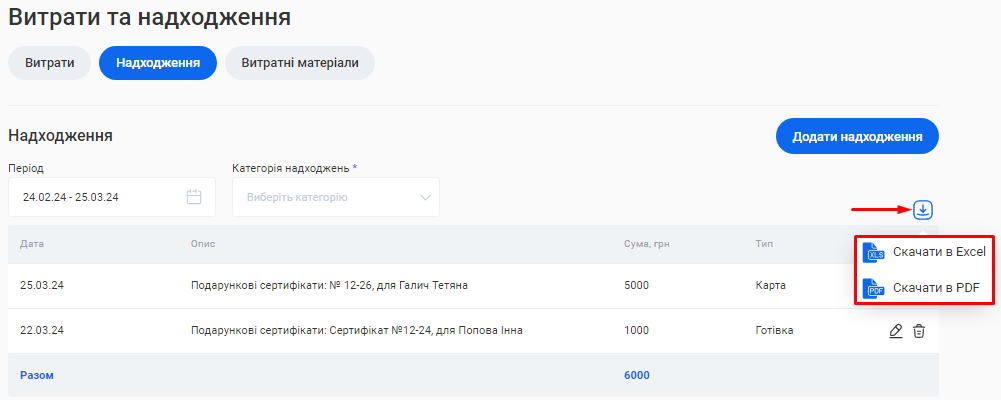The height and width of the screenshot is (400, 1001).
Task: Click the Дата column header
Action: pos(32,244)
